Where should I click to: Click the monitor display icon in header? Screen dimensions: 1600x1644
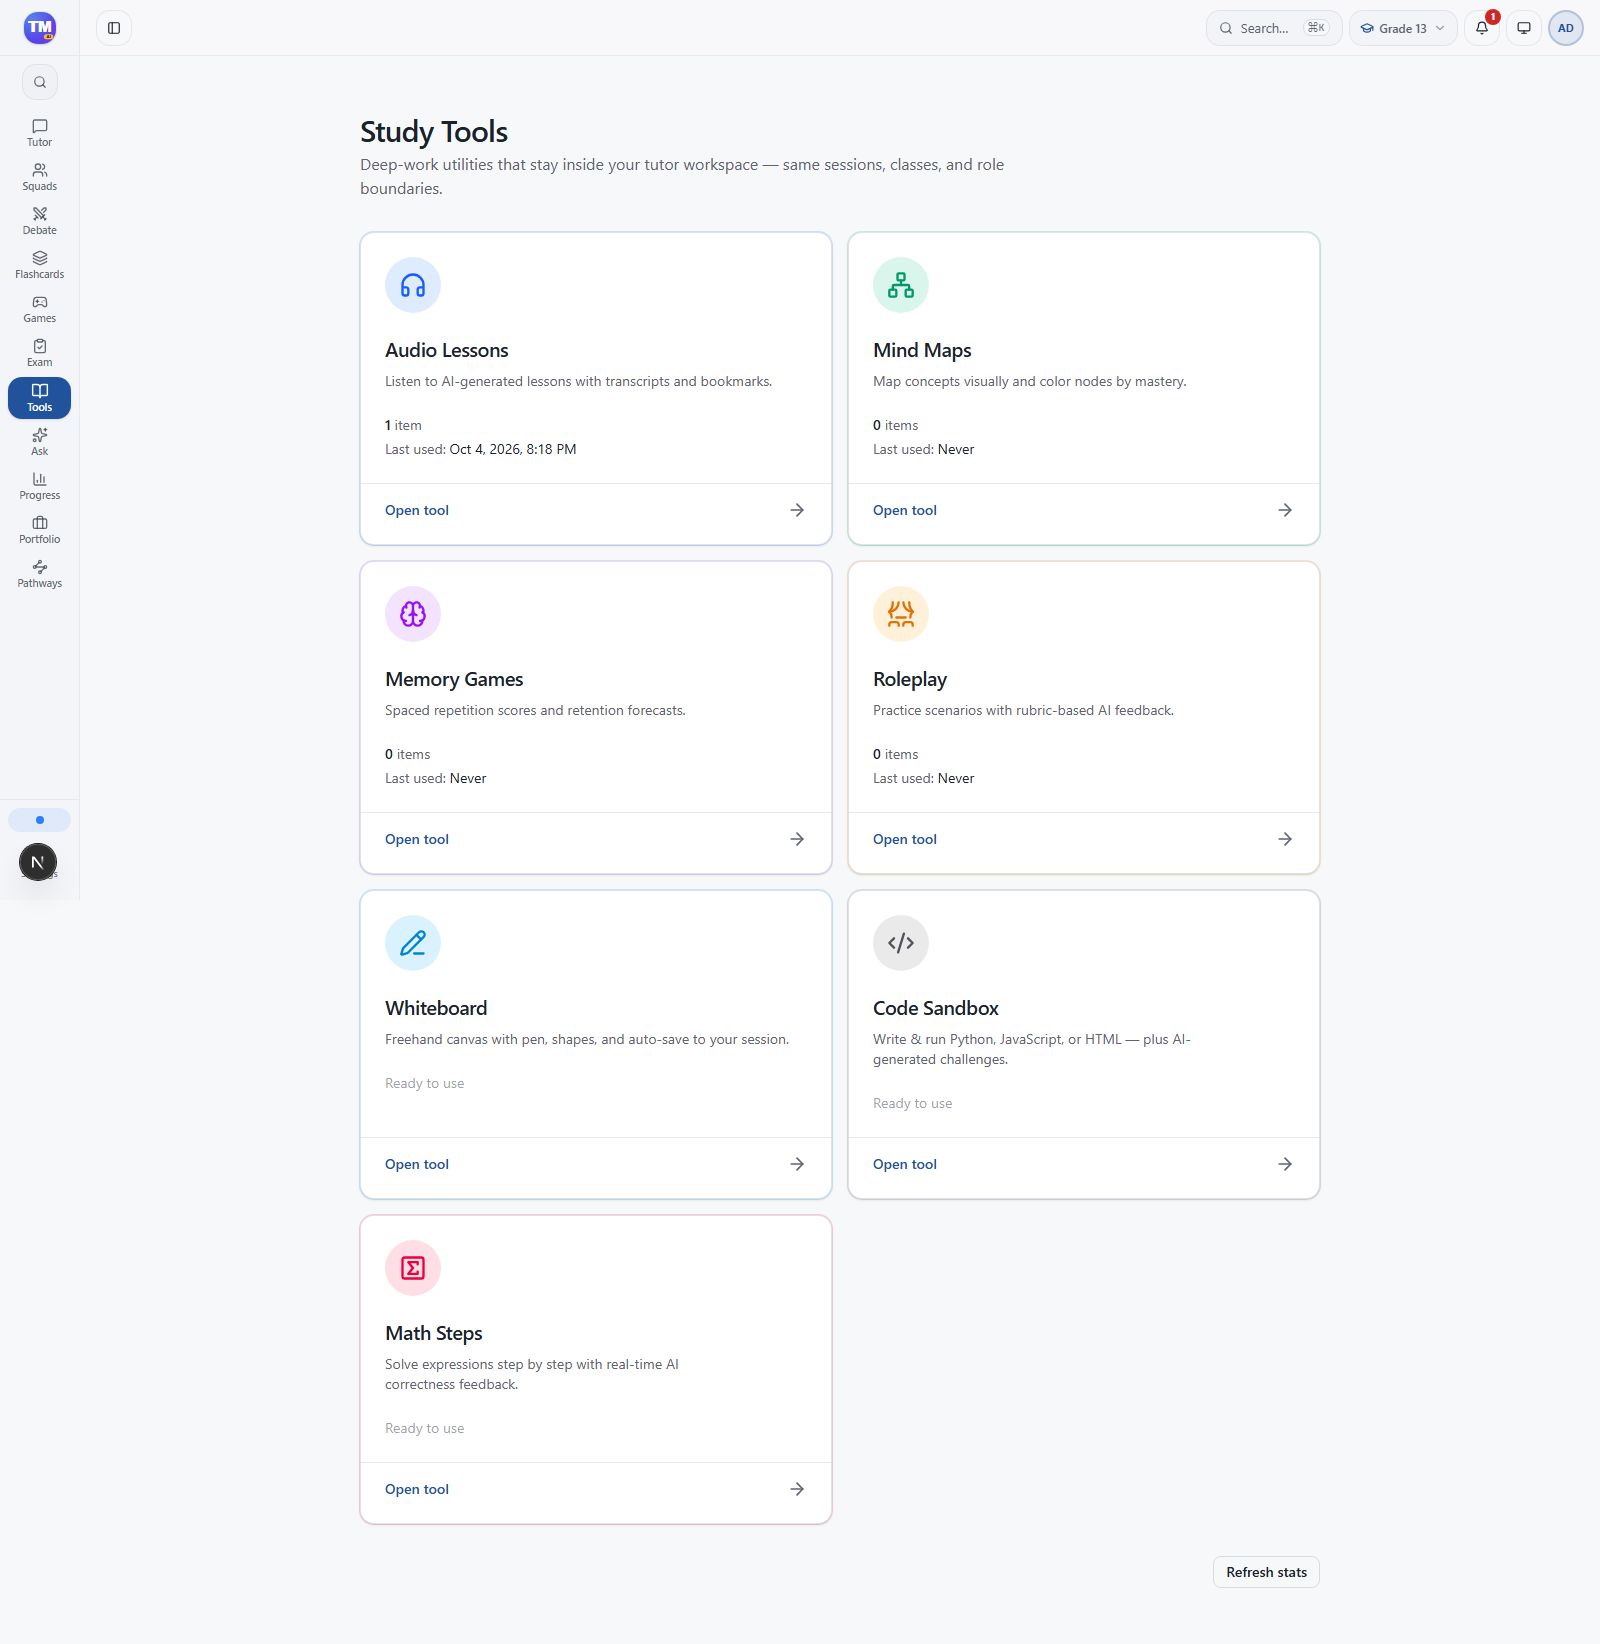click(1524, 28)
